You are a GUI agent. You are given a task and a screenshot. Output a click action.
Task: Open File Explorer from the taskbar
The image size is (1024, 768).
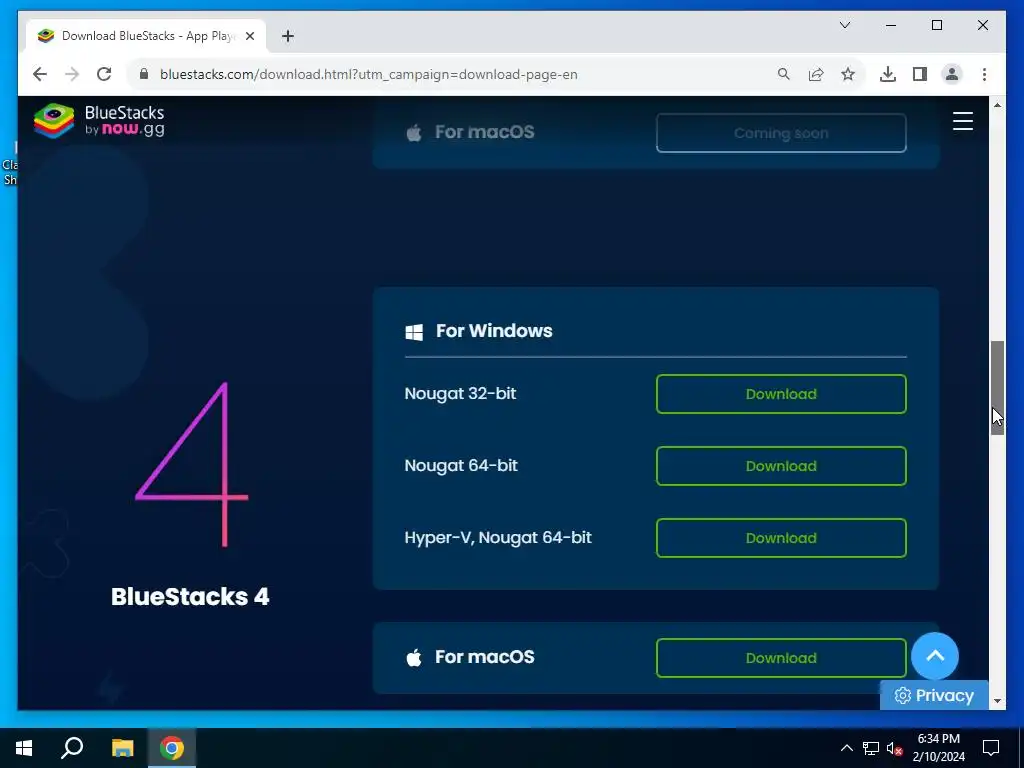click(x=122, y=748)
